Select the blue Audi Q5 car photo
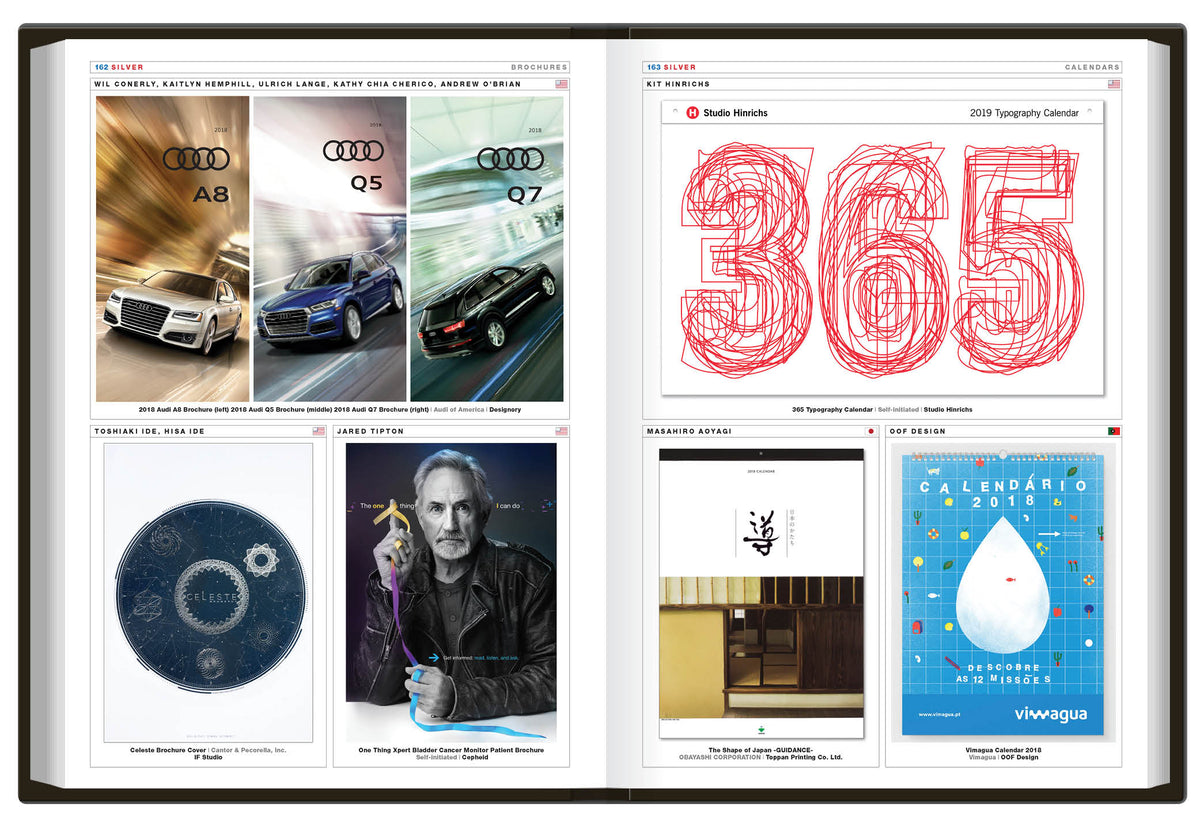The width and height of the screenshot is (1200, 830). coord(331,299)
